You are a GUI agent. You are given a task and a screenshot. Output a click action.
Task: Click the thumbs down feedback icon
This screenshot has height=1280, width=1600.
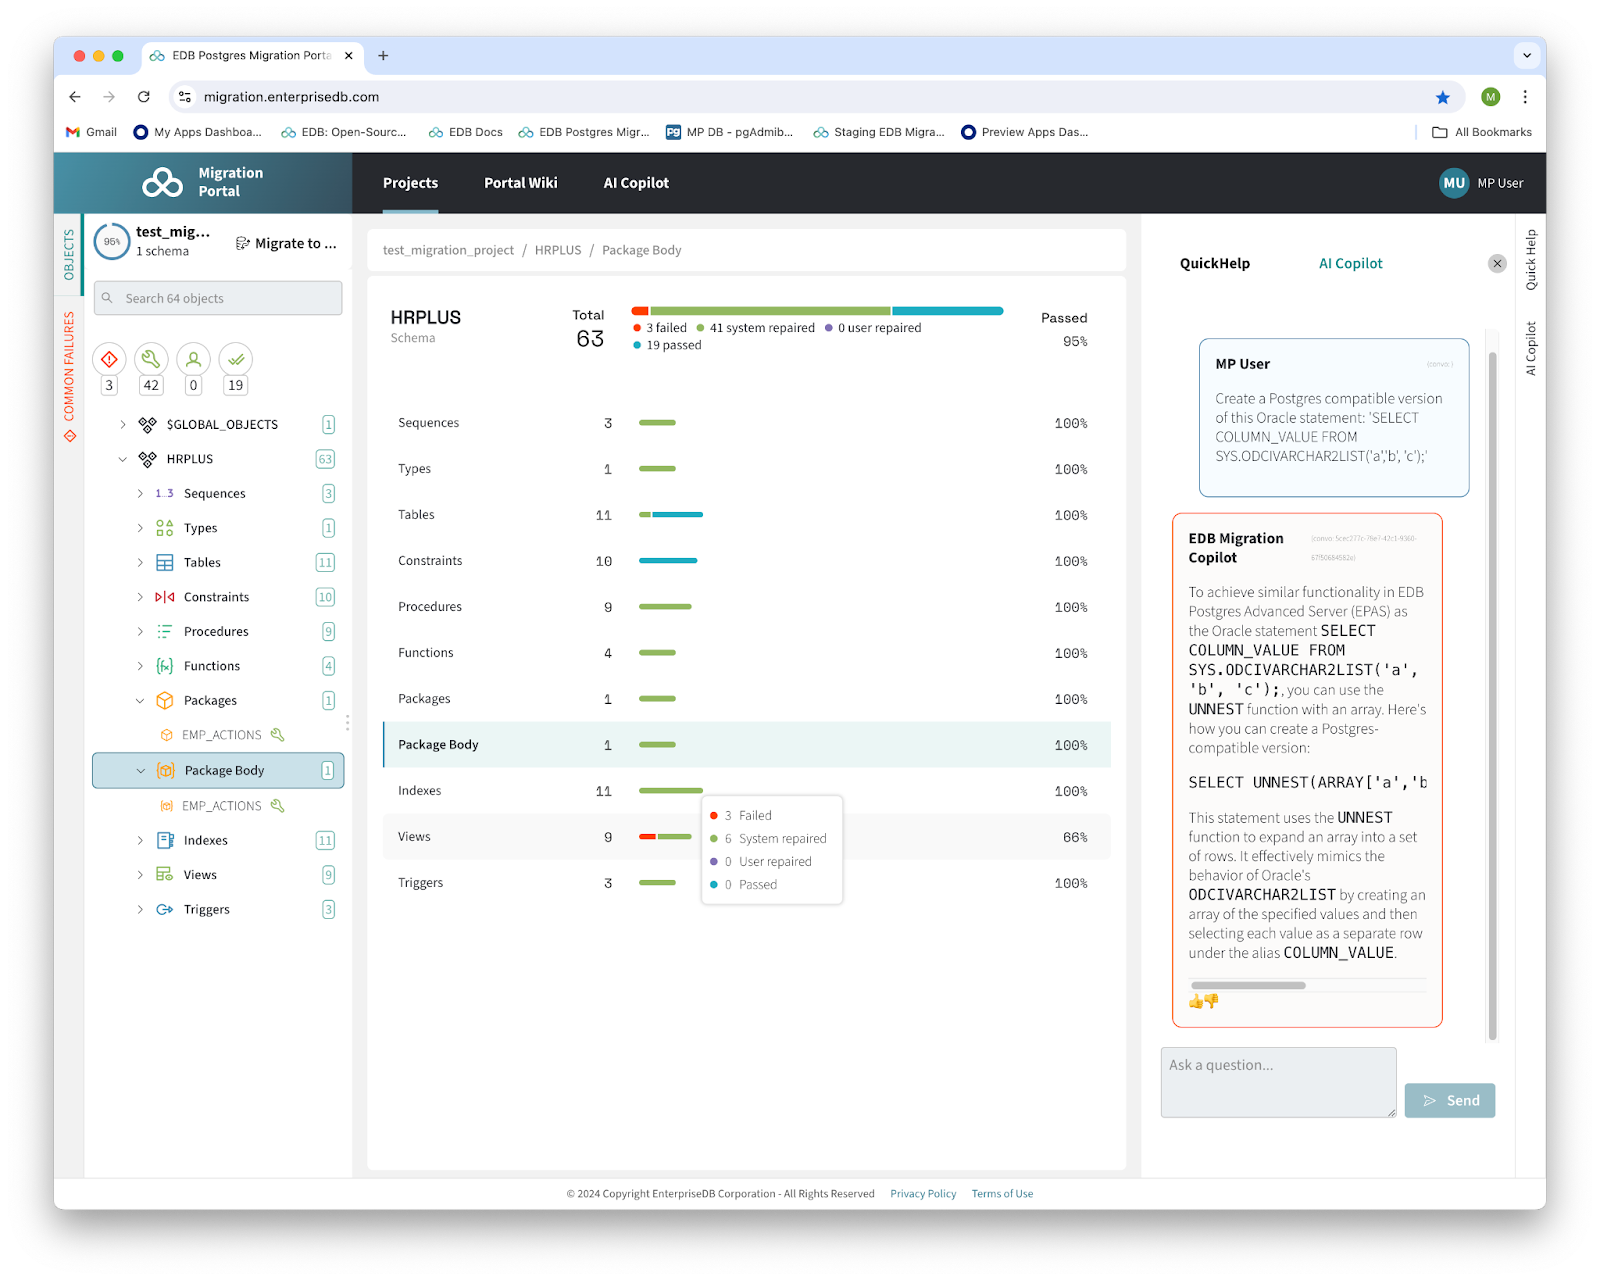(x=1212, y=1001)
